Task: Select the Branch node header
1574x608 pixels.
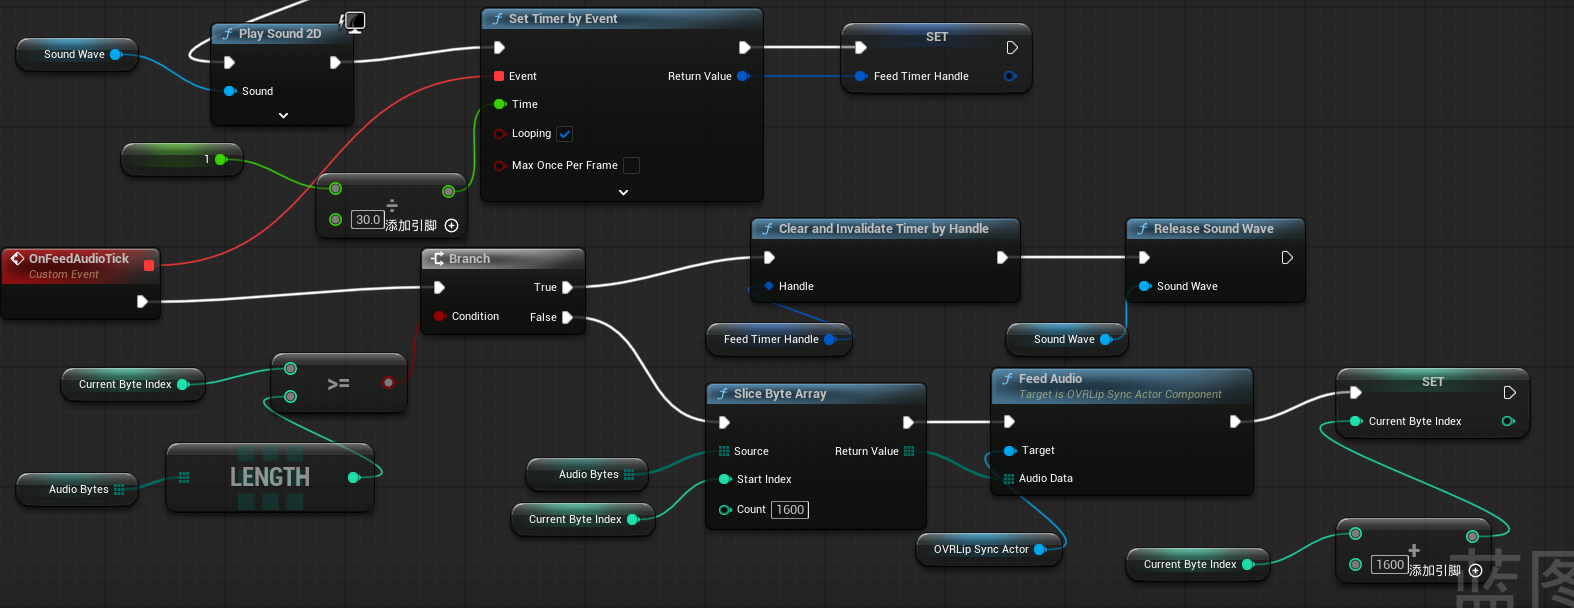Action: [x=503, y=259]
